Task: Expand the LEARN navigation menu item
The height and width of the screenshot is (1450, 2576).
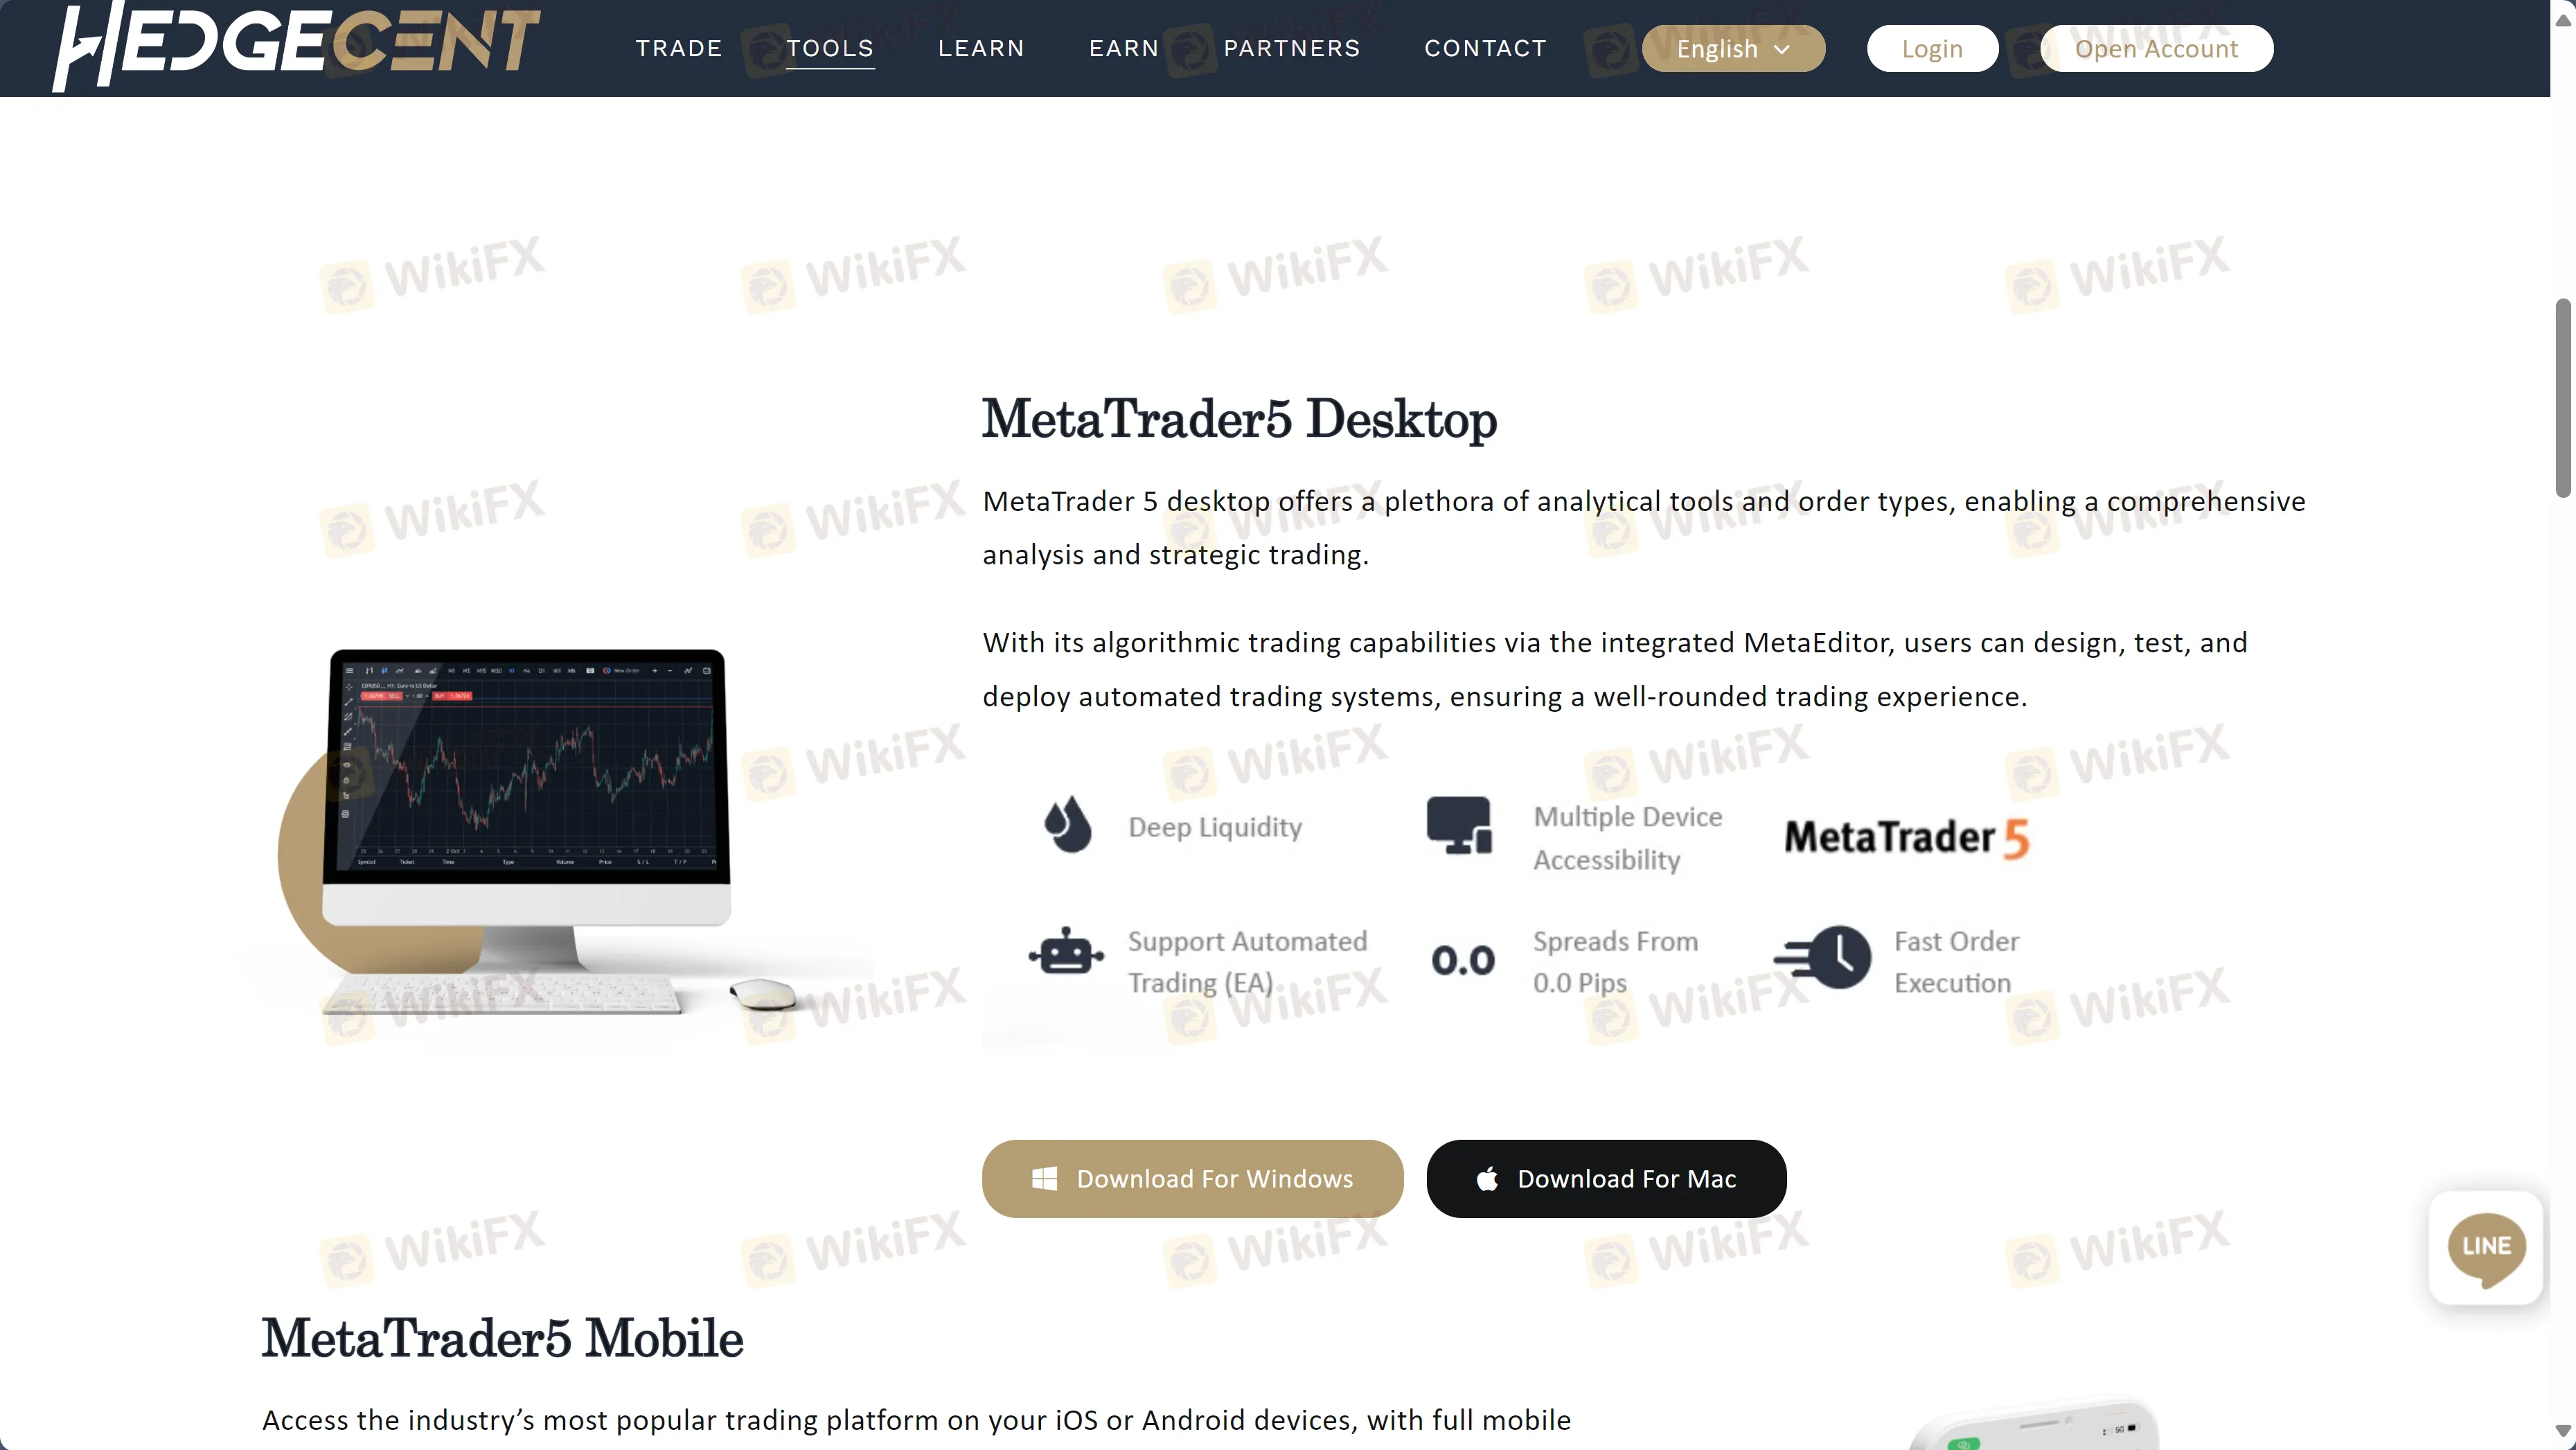Action: [980, 48]
